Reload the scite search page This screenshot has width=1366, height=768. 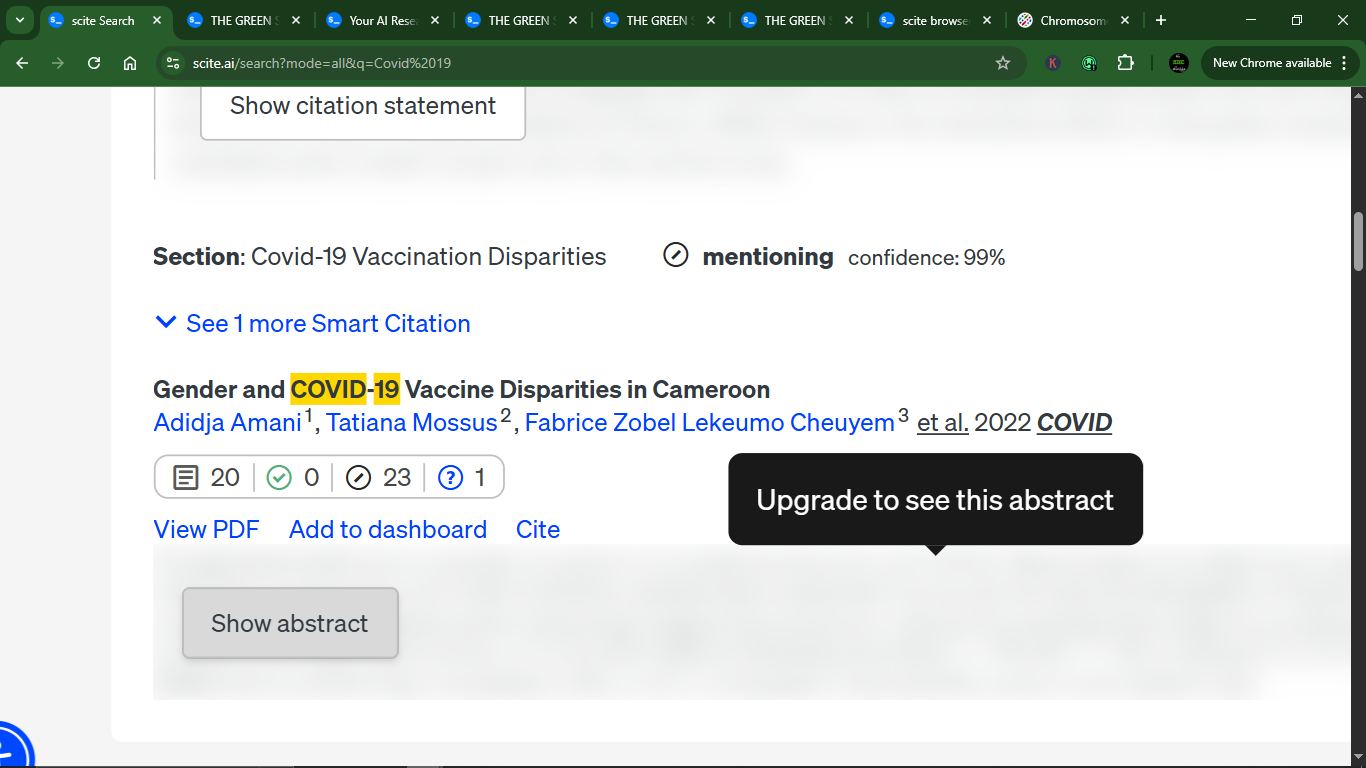tap(94, 63)
